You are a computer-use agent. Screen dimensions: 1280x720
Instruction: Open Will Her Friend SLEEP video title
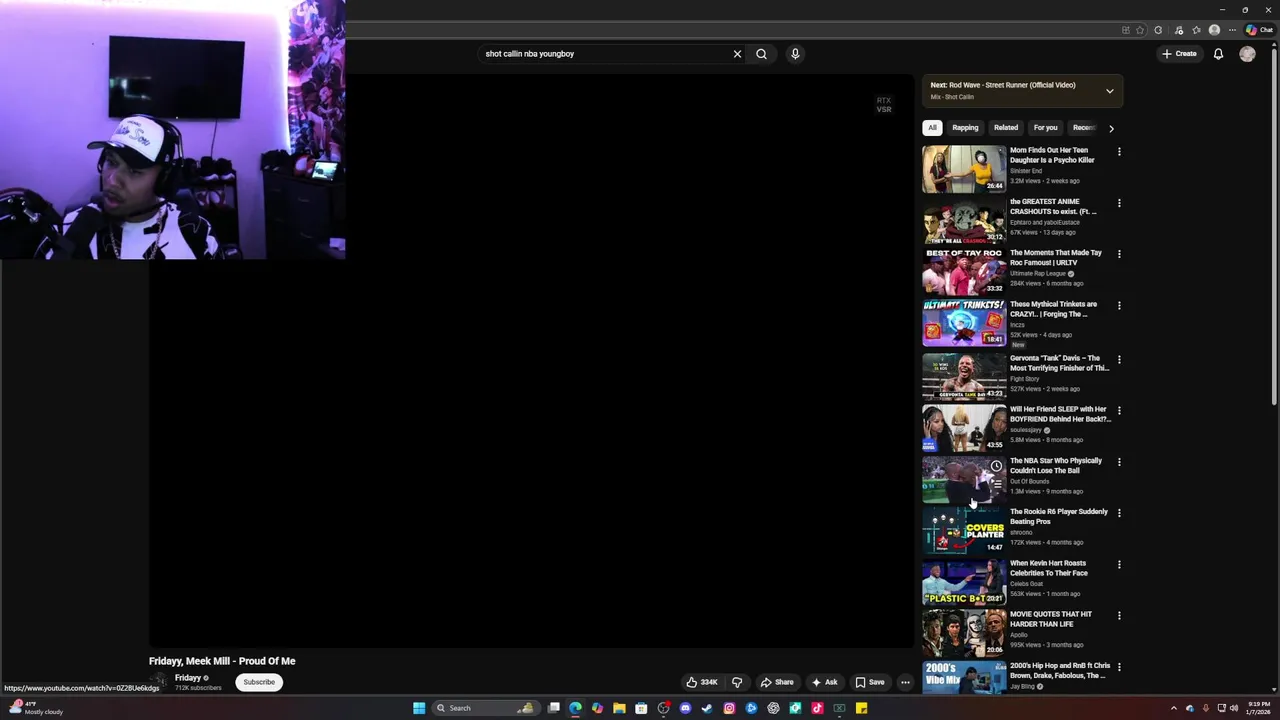(x=1060, y=414)
